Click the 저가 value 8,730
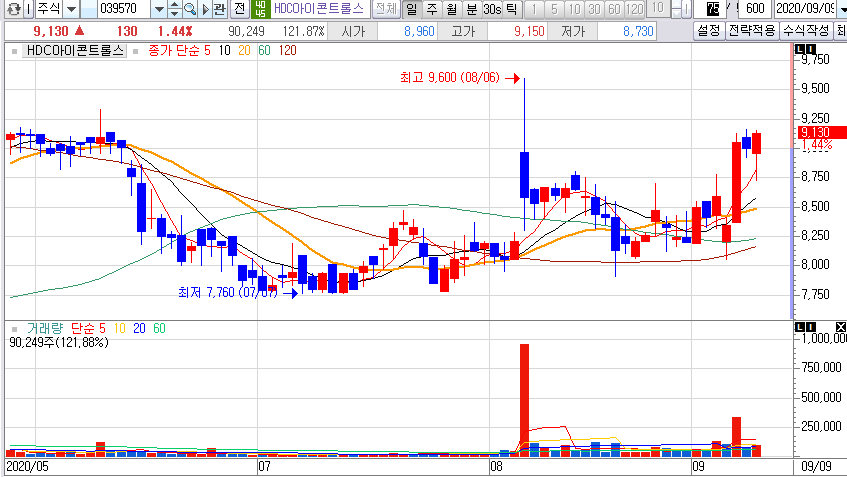 [x=638, y=31]
